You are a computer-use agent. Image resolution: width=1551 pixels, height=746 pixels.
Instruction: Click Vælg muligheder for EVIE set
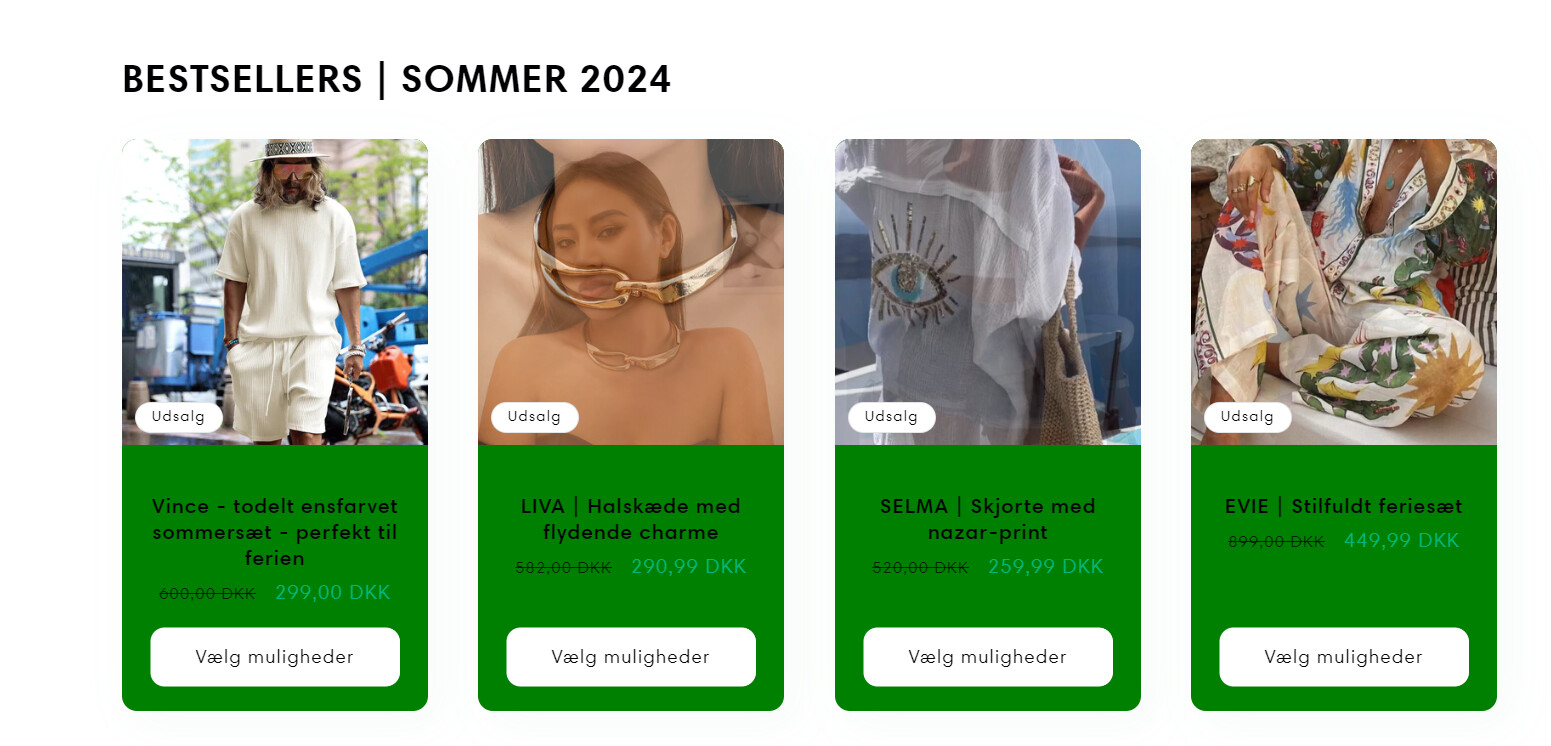click(1344, 657)
